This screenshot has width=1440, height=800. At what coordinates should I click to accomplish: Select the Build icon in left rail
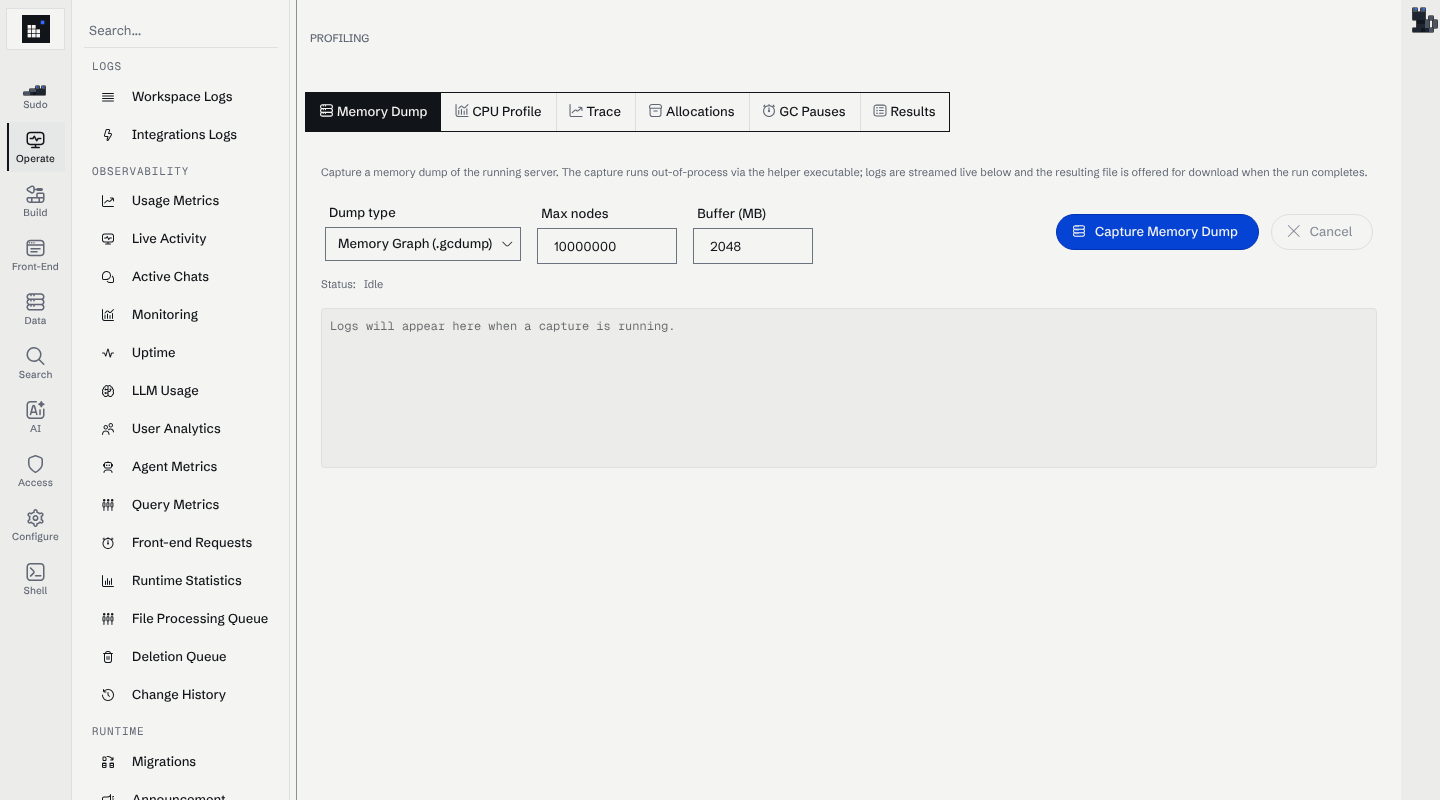point(35,194)
